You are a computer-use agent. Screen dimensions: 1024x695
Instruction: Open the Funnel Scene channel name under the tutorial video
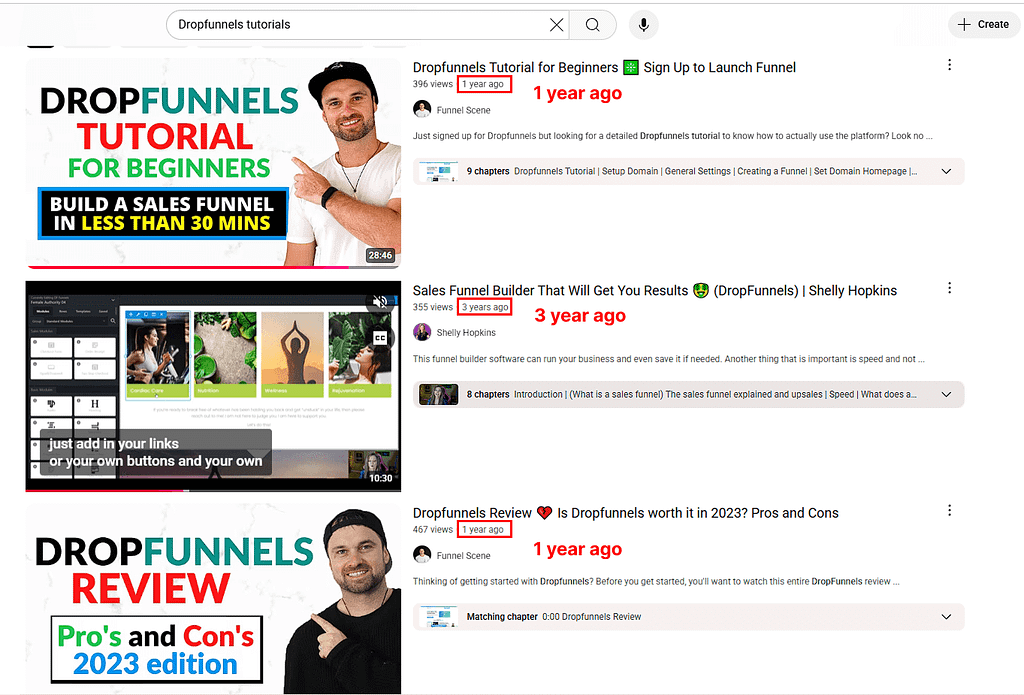463,110
